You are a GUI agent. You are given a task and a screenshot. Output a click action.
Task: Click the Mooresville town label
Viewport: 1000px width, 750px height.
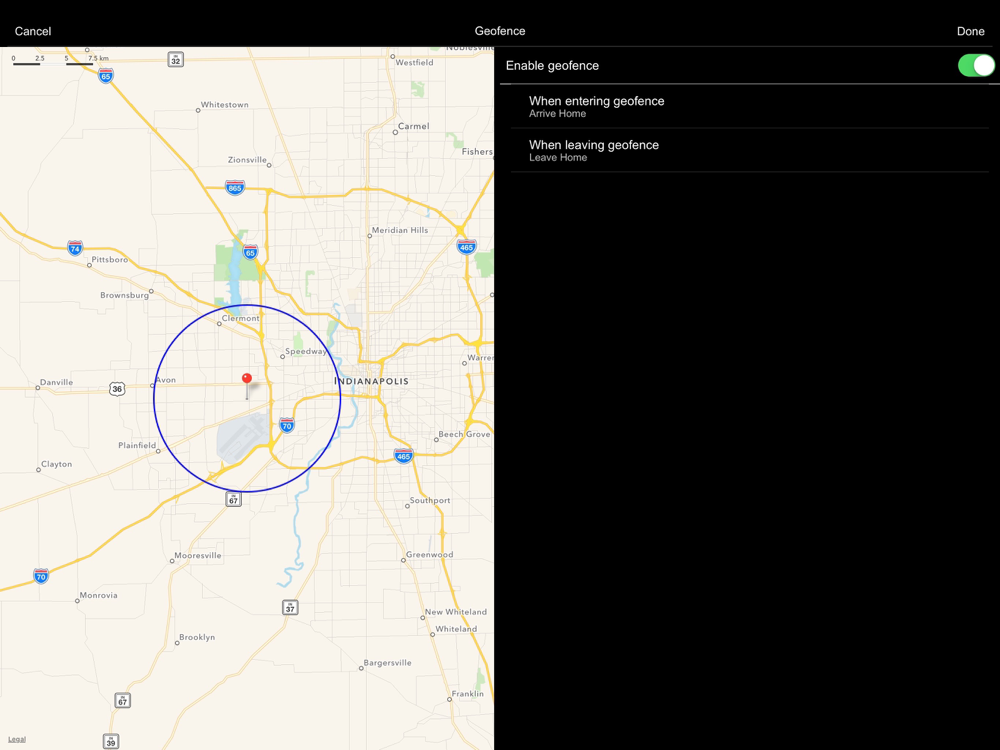coord(198,555)
